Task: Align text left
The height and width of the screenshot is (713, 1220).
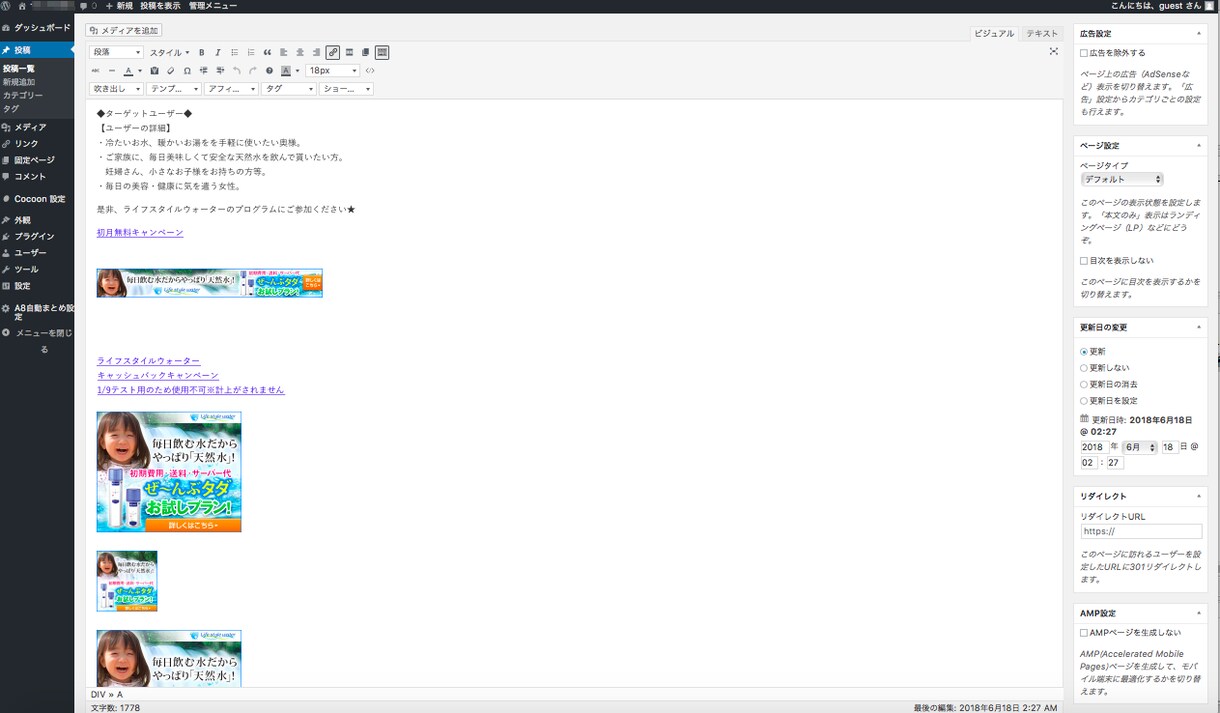Action: coord(284,52)
